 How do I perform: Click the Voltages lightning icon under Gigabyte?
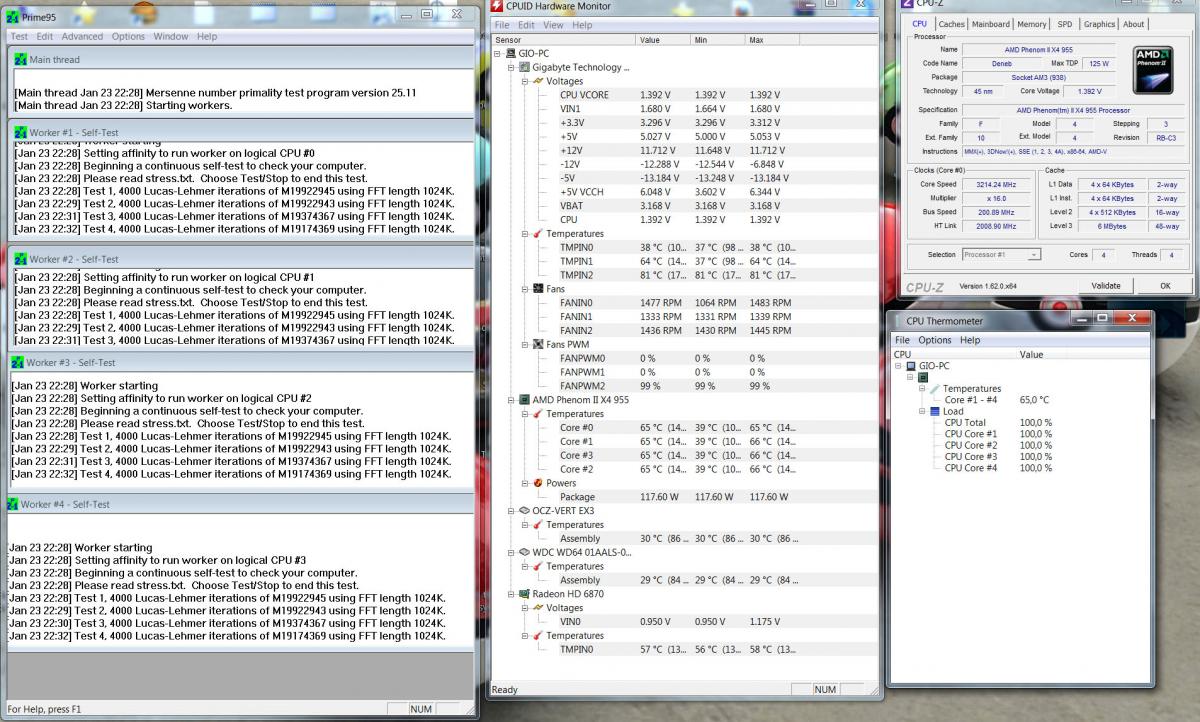tap(537, 81)
